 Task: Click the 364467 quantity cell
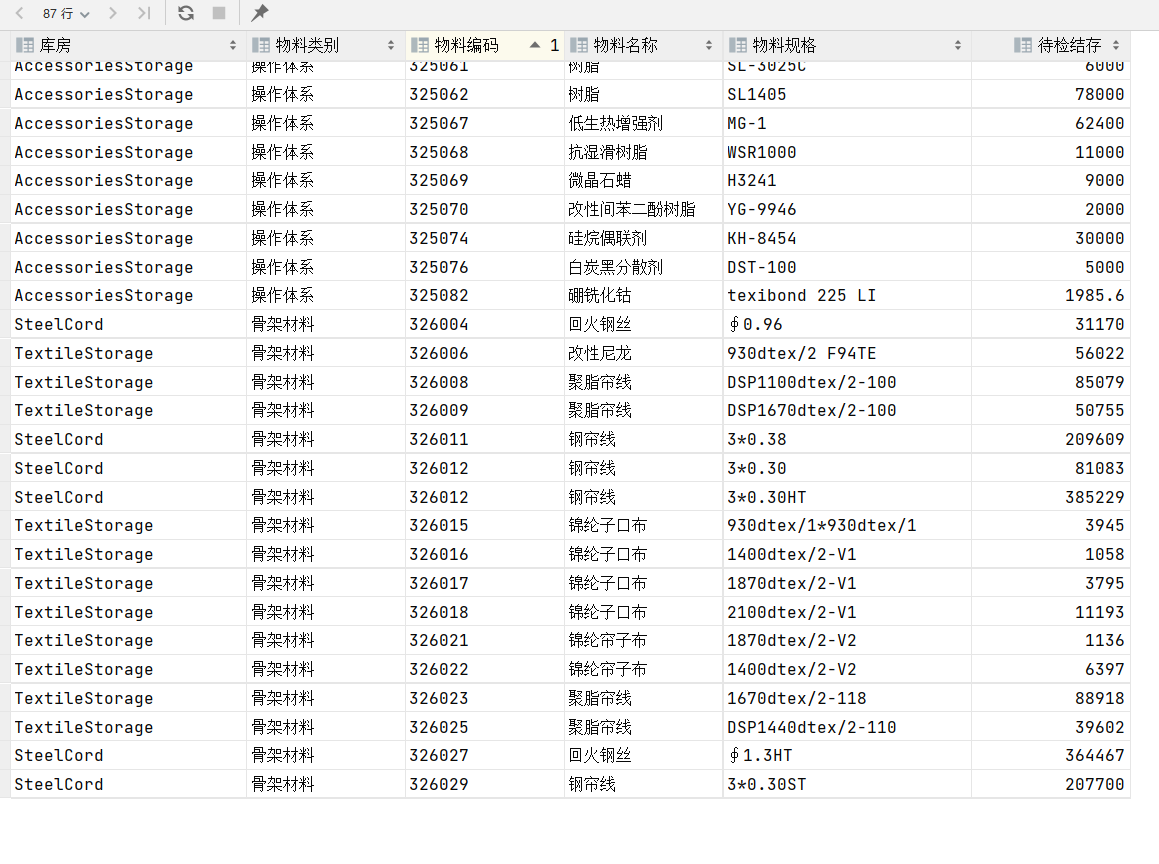pos(1051,755)
